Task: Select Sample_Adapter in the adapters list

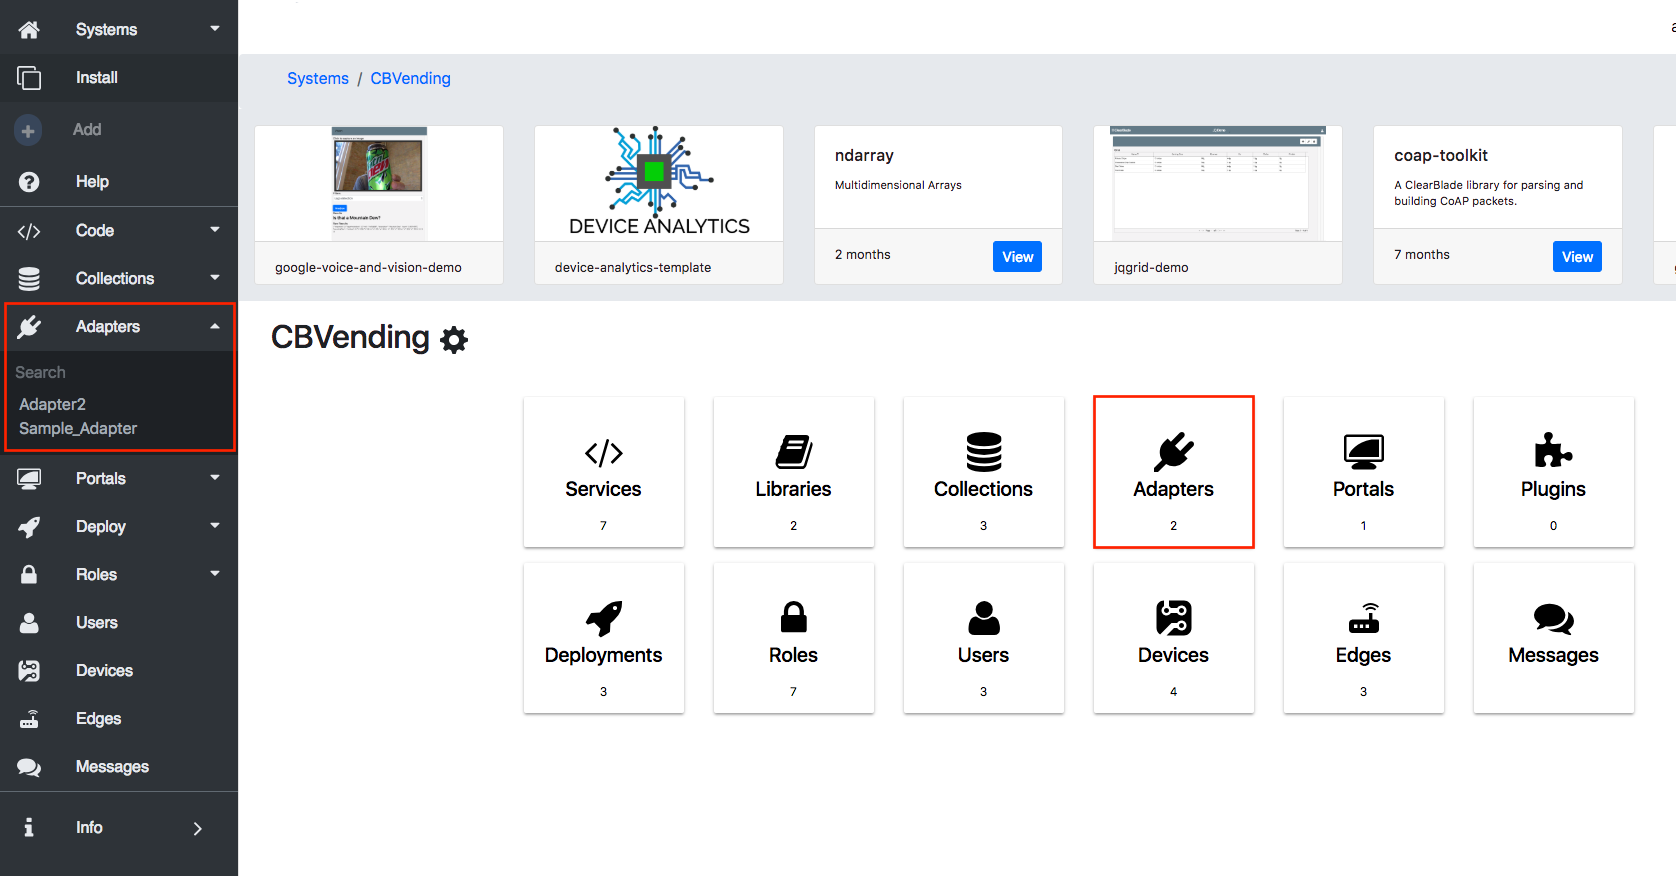Action: pyautogui.click(x=78, y=429)
